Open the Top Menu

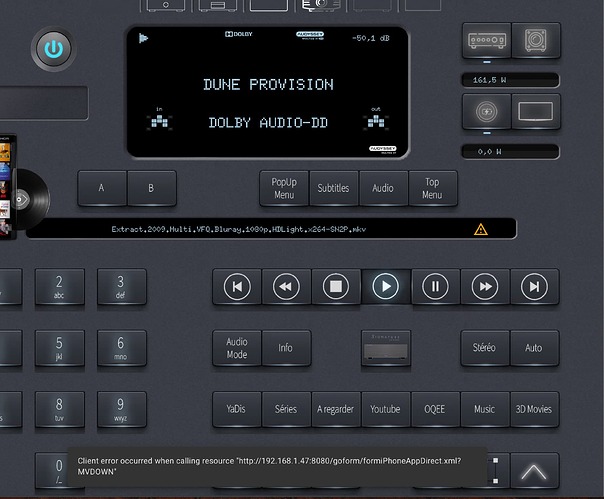pos(433,188)
